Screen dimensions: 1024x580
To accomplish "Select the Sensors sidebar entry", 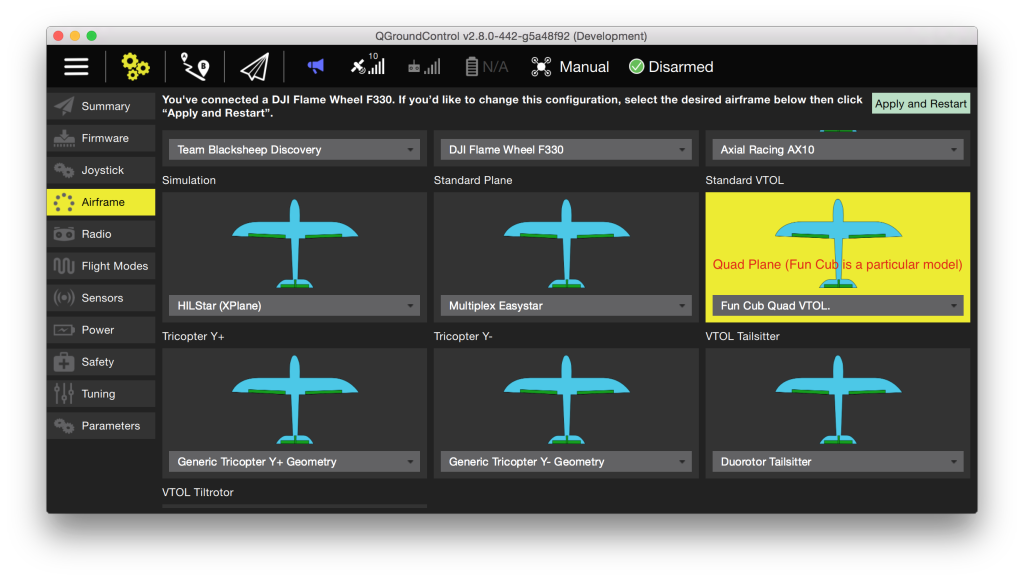I will tap(100, 297).
